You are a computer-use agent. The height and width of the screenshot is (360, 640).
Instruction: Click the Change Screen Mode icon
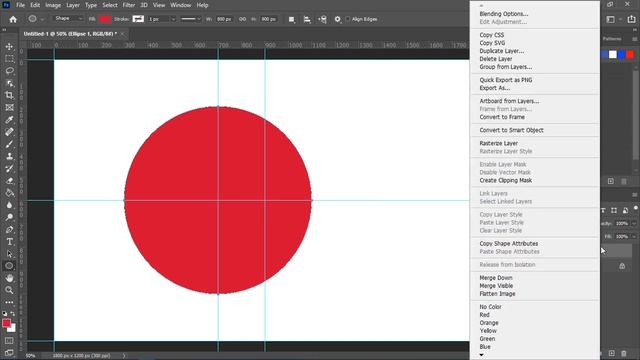click(x=9, y=353)
